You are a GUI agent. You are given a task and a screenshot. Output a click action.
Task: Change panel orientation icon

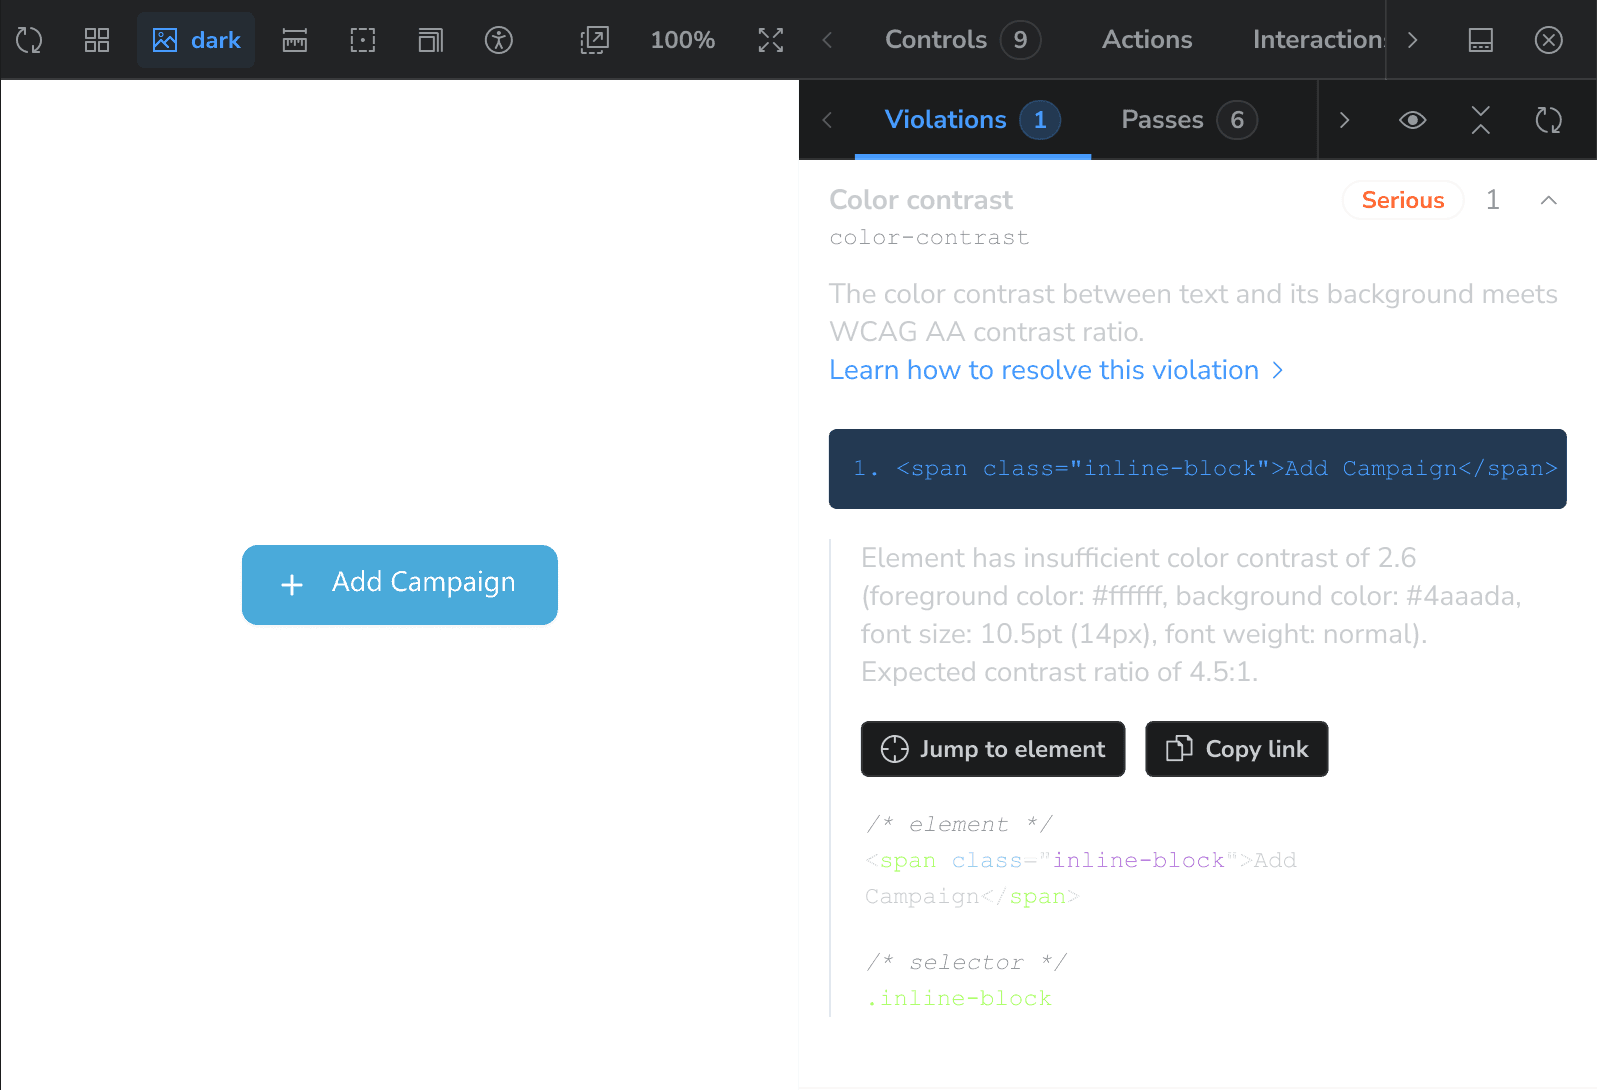1481,40
